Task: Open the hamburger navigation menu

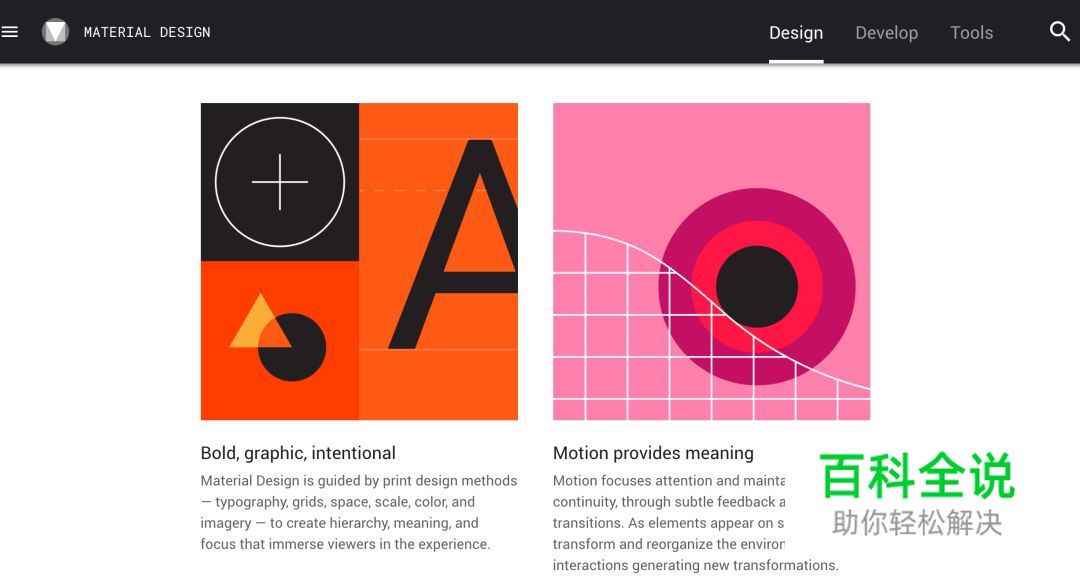Action: (x=10, y=32)
